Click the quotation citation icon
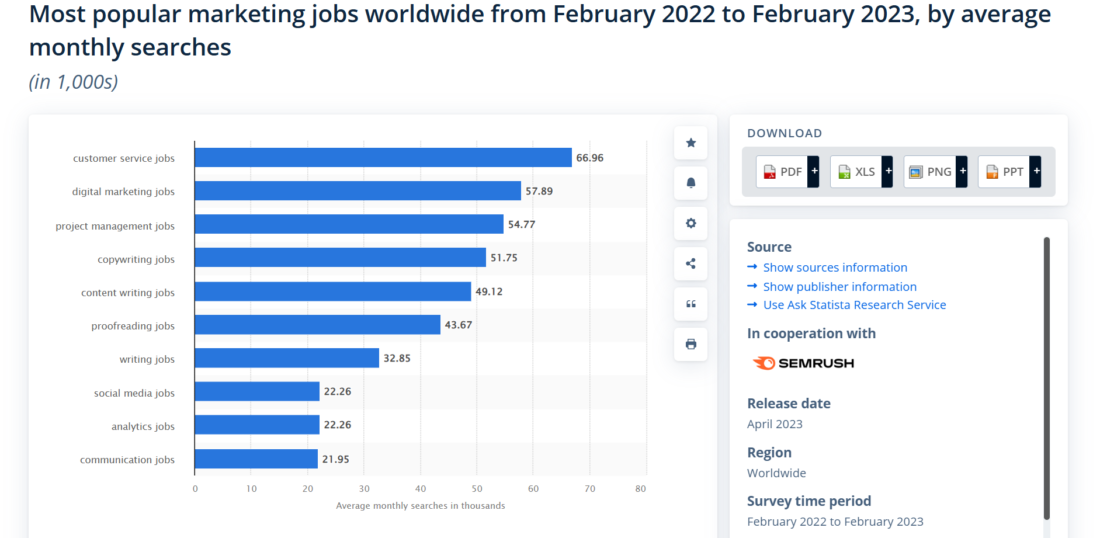This screenshot has height=538, width=1100. click(690, 304)
